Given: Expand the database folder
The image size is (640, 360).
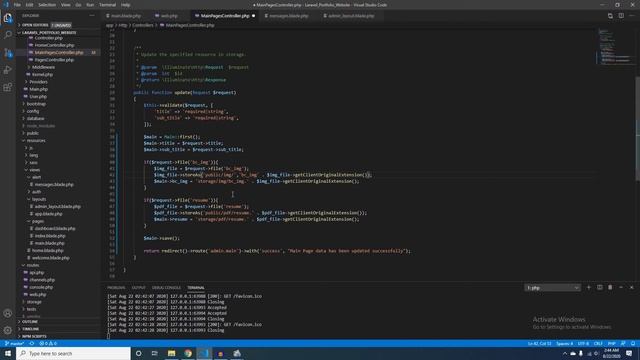Looking at the screenshot, I should (35, 118).
